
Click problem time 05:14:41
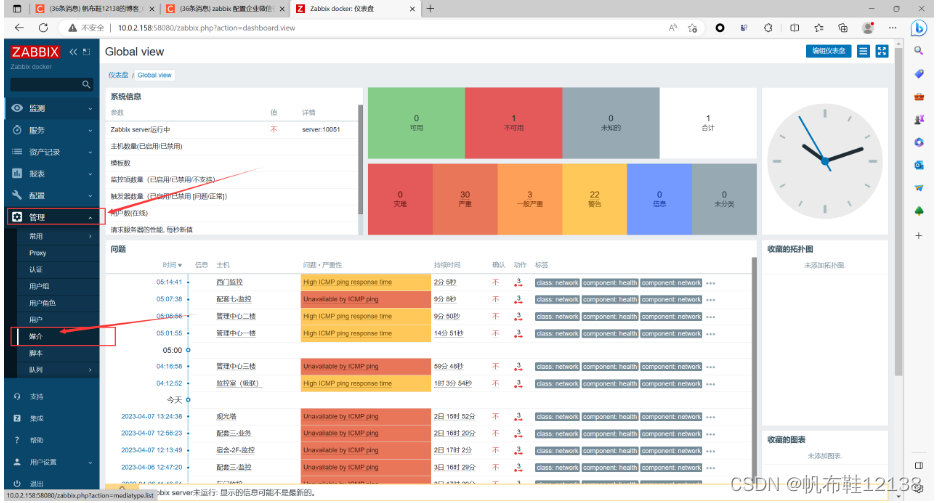(169, 282)
